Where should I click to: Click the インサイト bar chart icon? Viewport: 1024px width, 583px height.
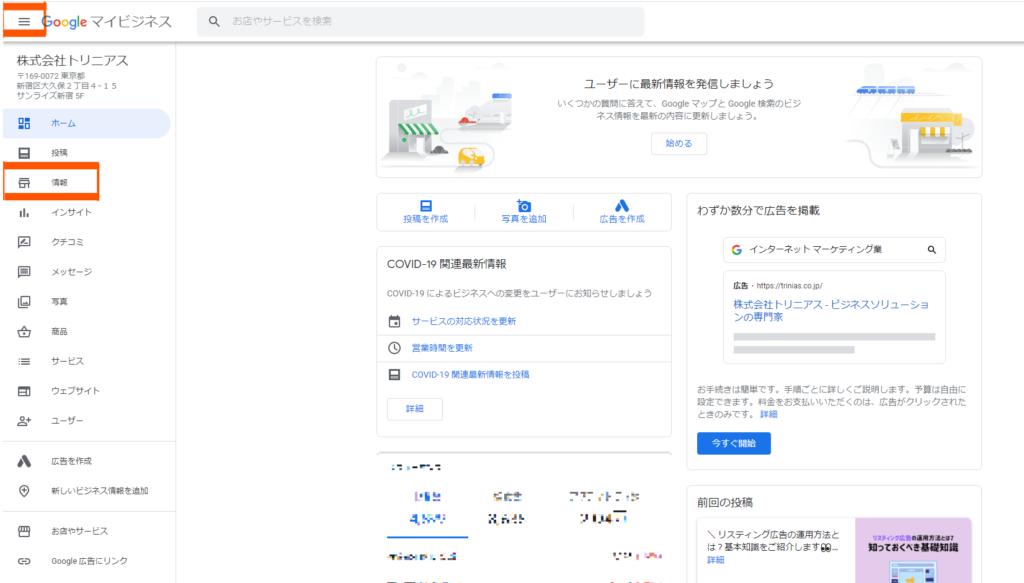coord(24,212)
